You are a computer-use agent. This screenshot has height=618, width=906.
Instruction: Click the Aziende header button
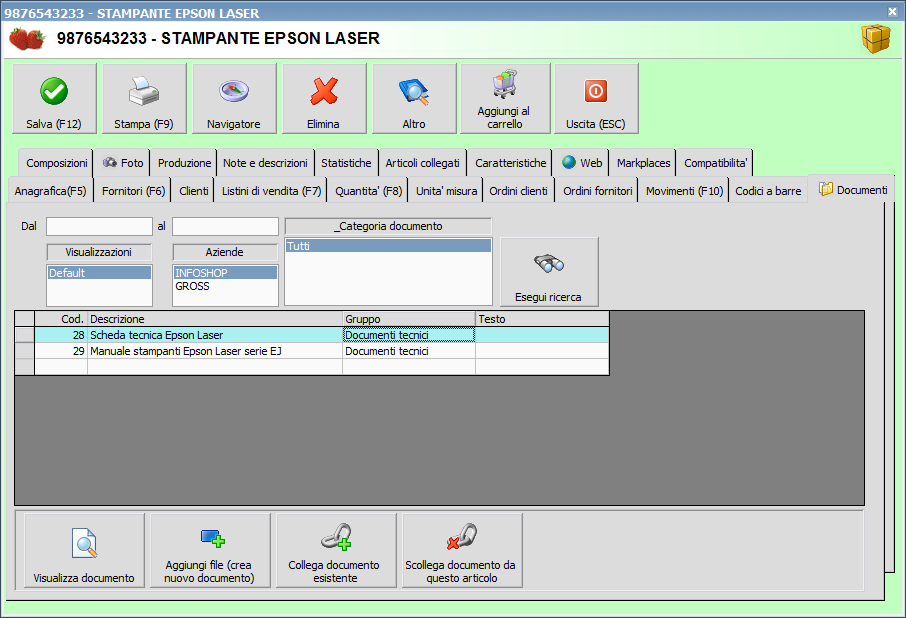point(225,252)
